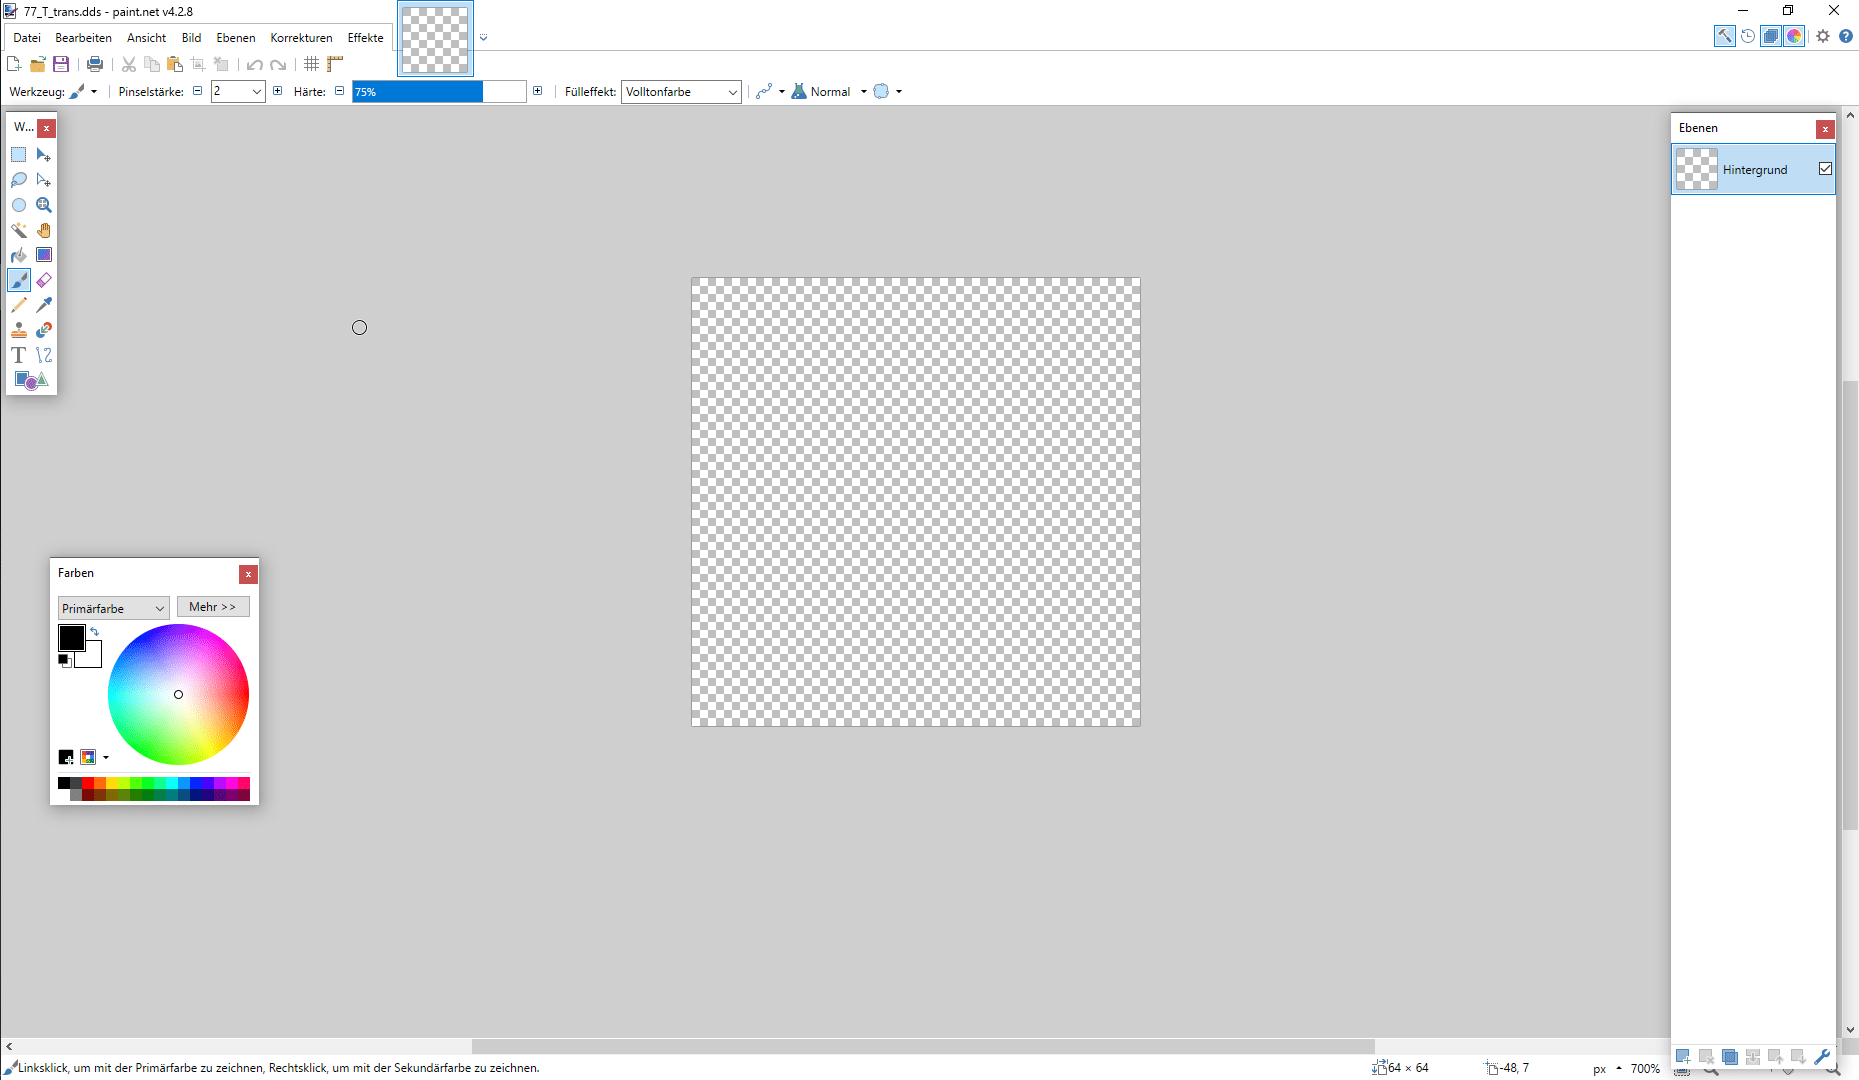The width and height of the screenshot is (1859, 1080).
Task: Open the Fülleffekt Volltonfarbe dropdown
Action: [681, 92]
